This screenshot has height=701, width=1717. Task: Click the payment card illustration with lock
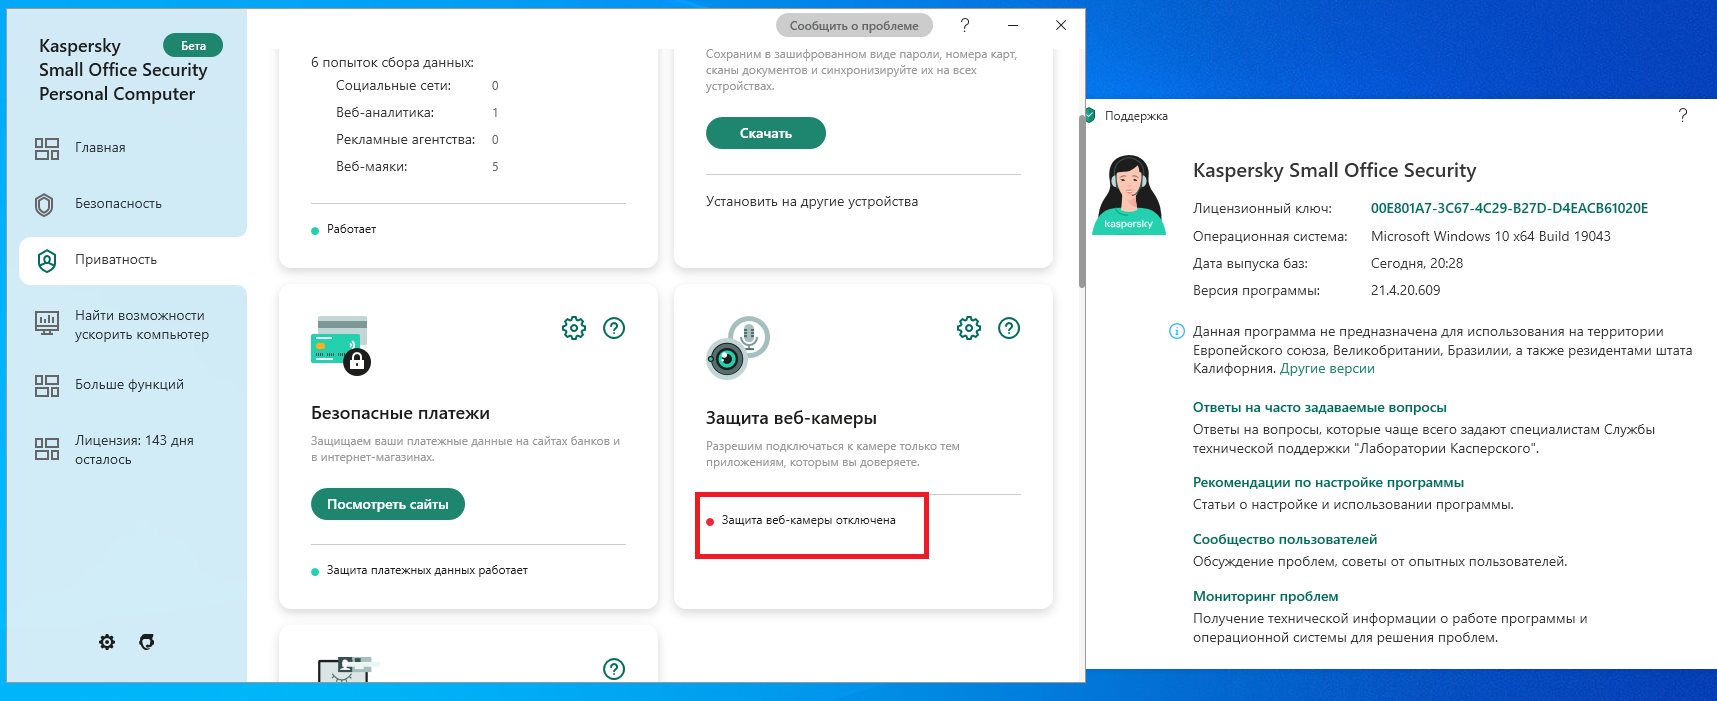tap(341, 345)
